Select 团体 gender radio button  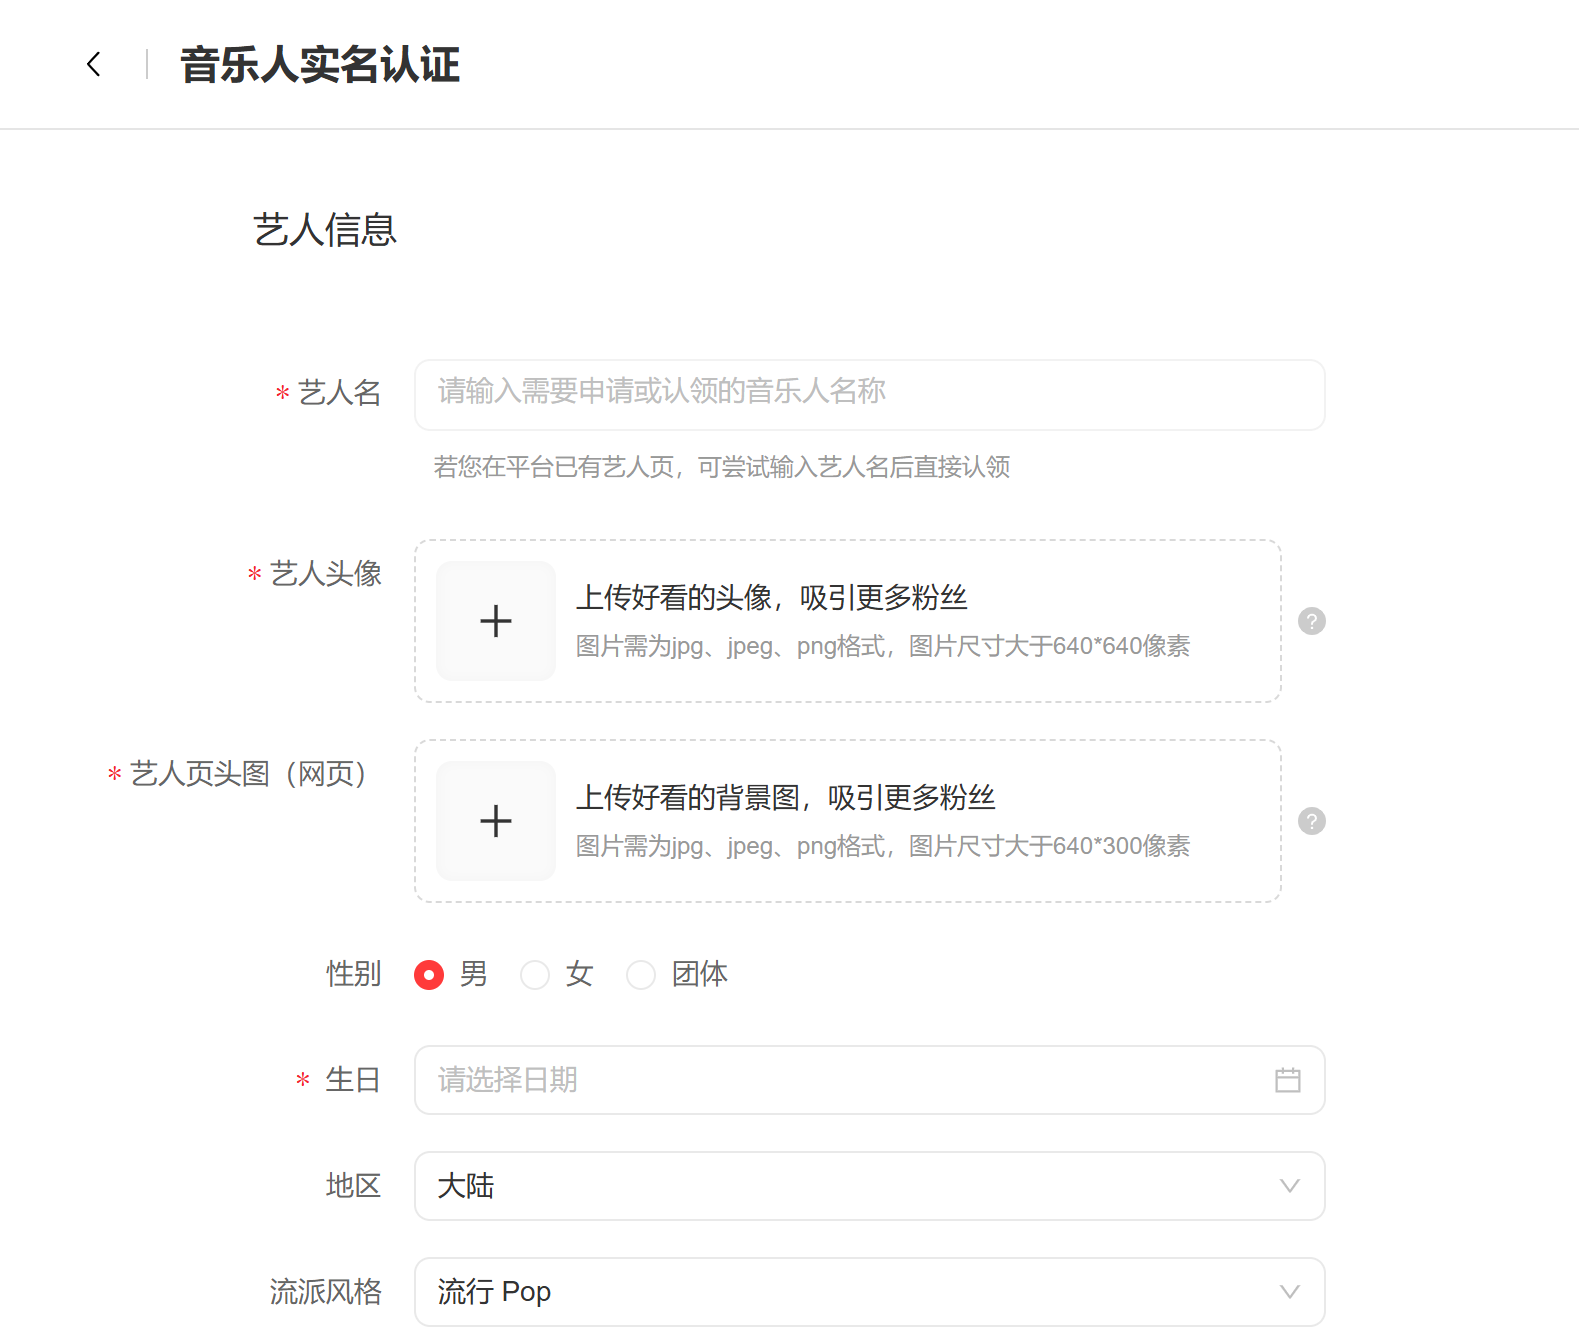(x=641, y=975)
